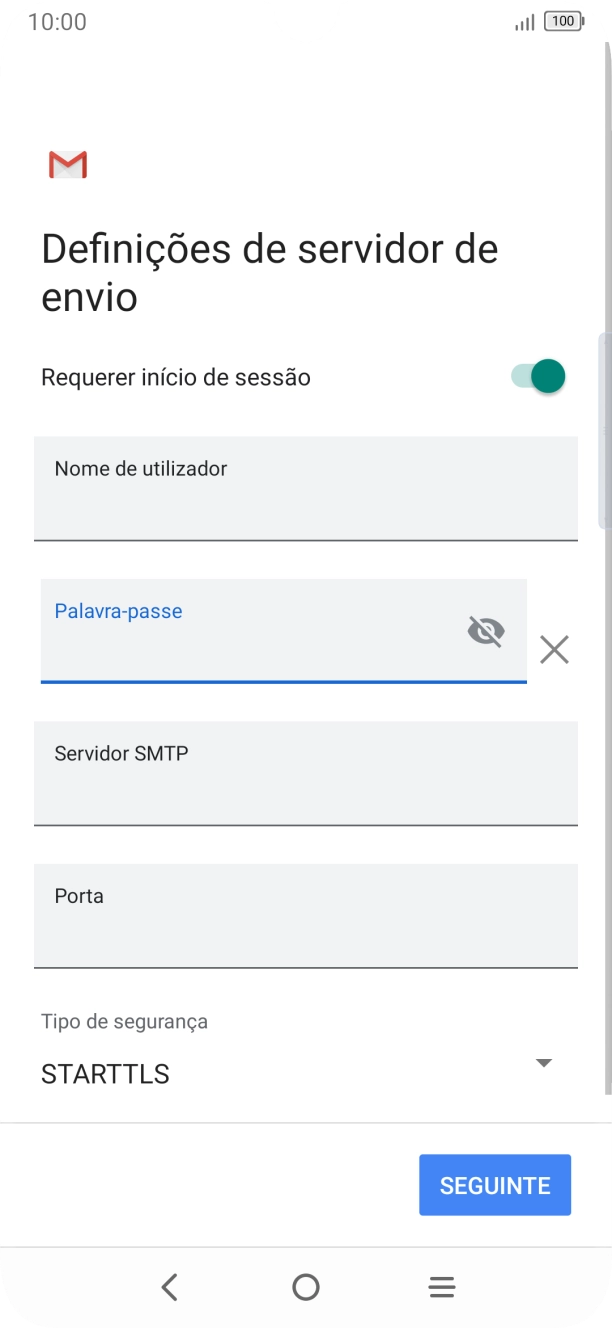Tap the Gmail envelope icon

coord(67,164)
